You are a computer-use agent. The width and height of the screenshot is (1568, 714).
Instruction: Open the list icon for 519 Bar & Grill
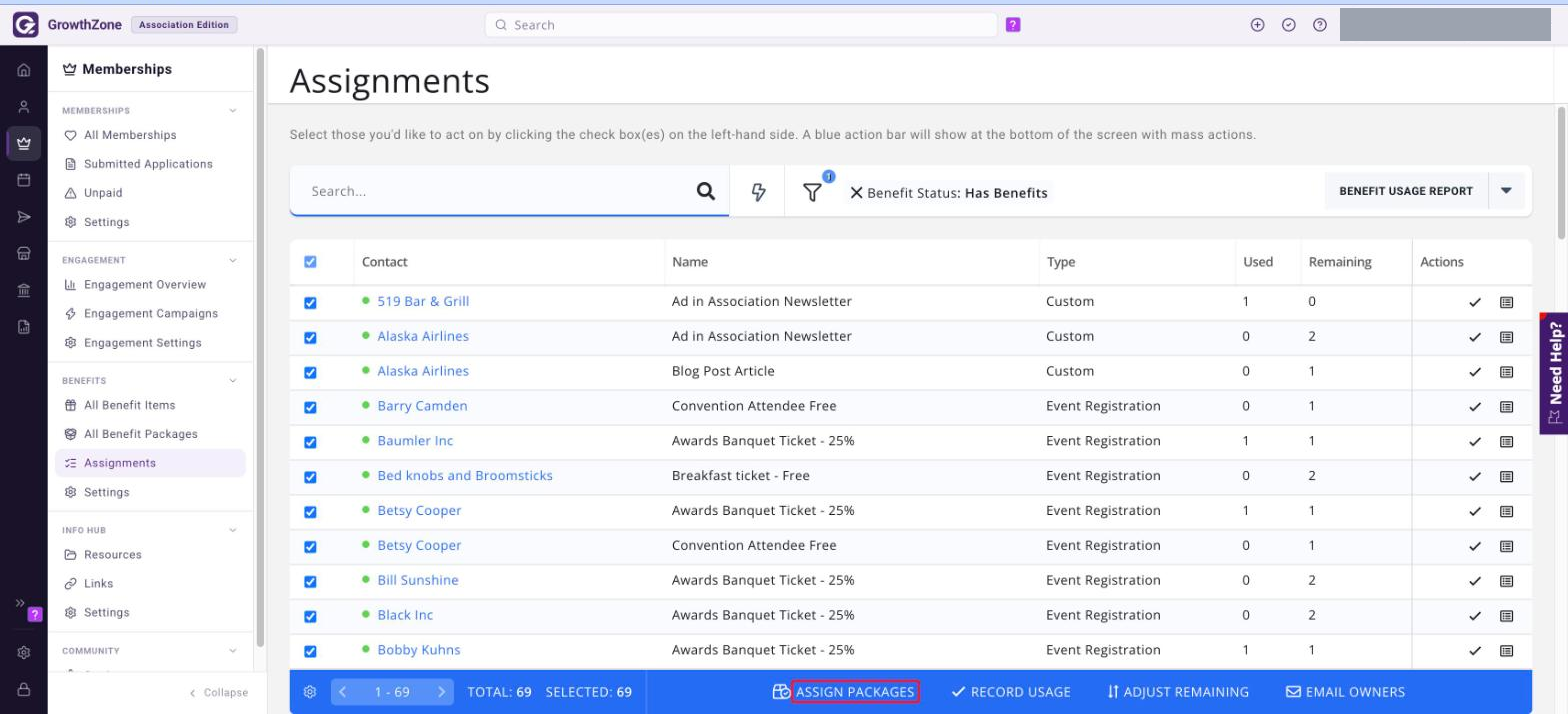tap(1506, 302)
